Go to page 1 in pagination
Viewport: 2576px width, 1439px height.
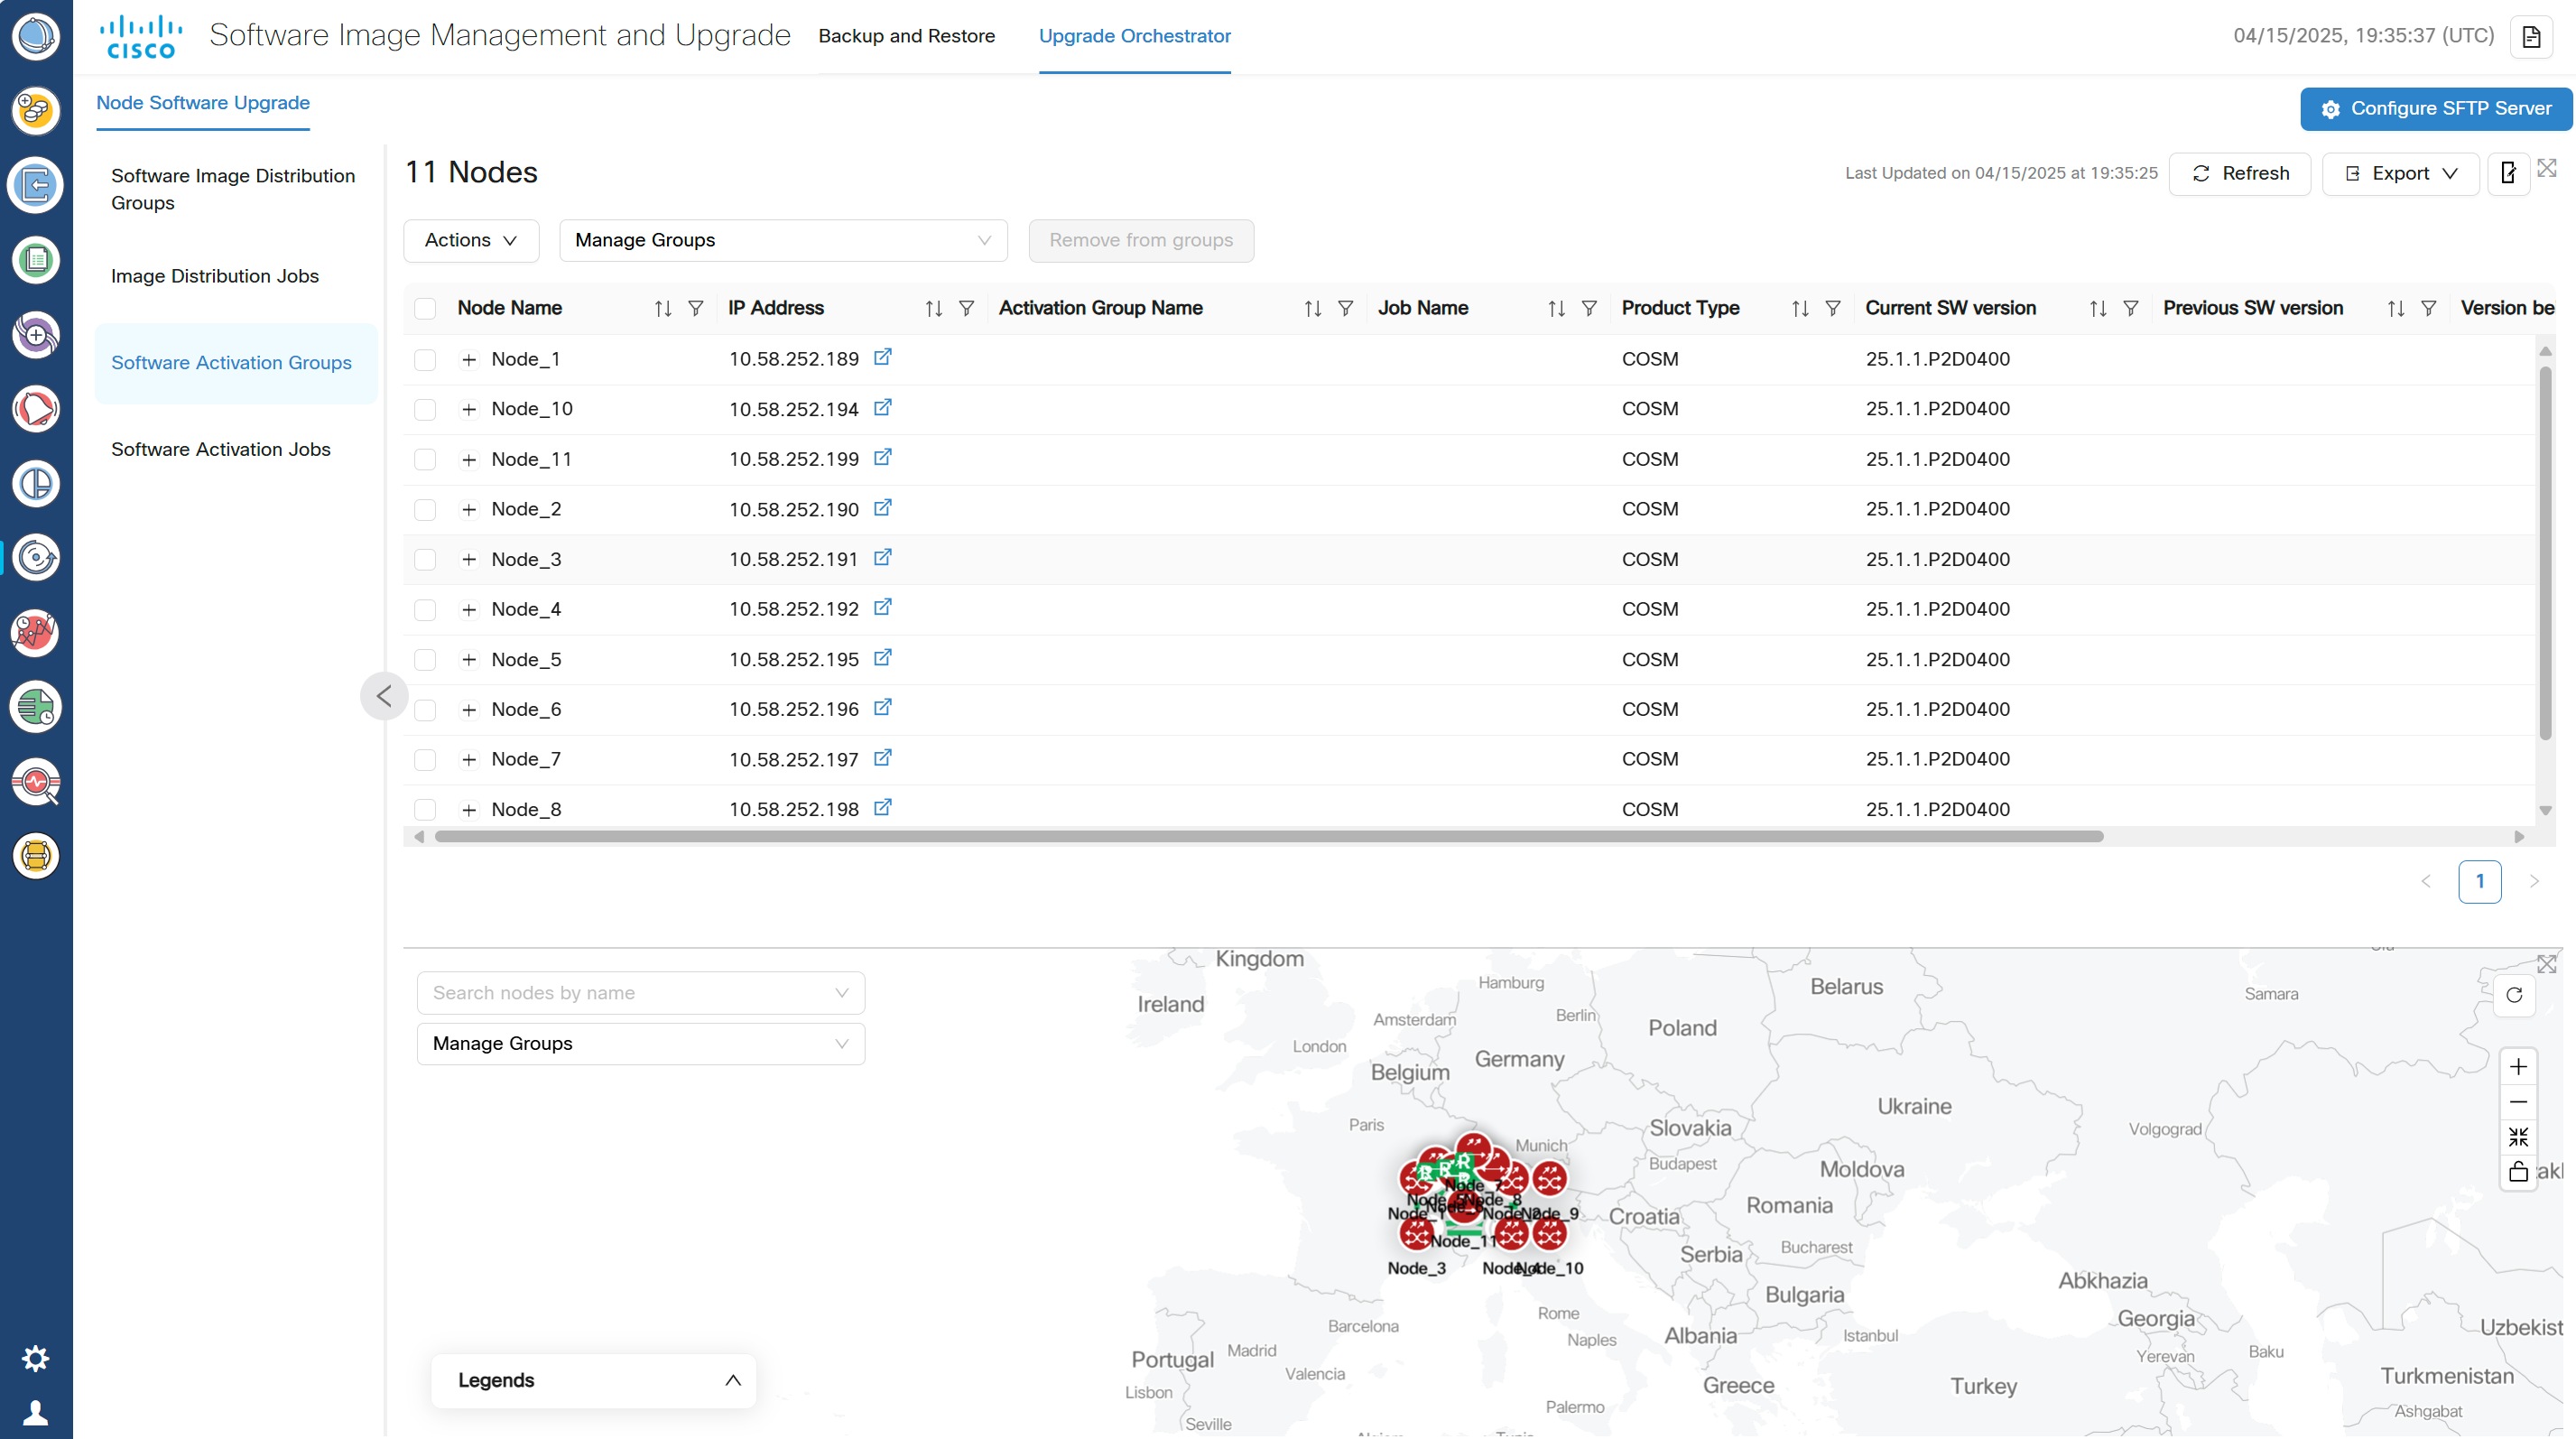[2480, 881]
